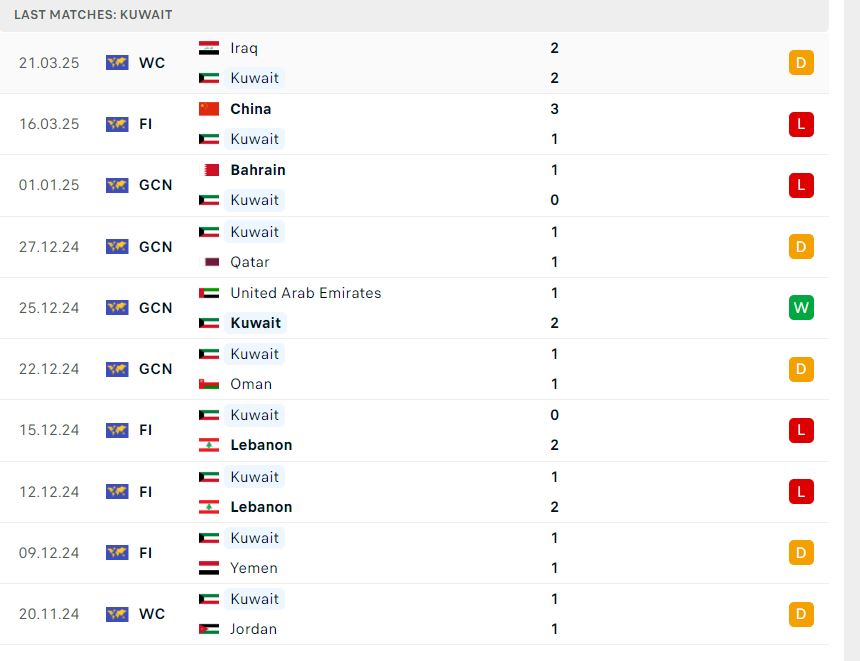860x661 pixels.
Task: Click the Oman flag icon
Action: (208, 384)
